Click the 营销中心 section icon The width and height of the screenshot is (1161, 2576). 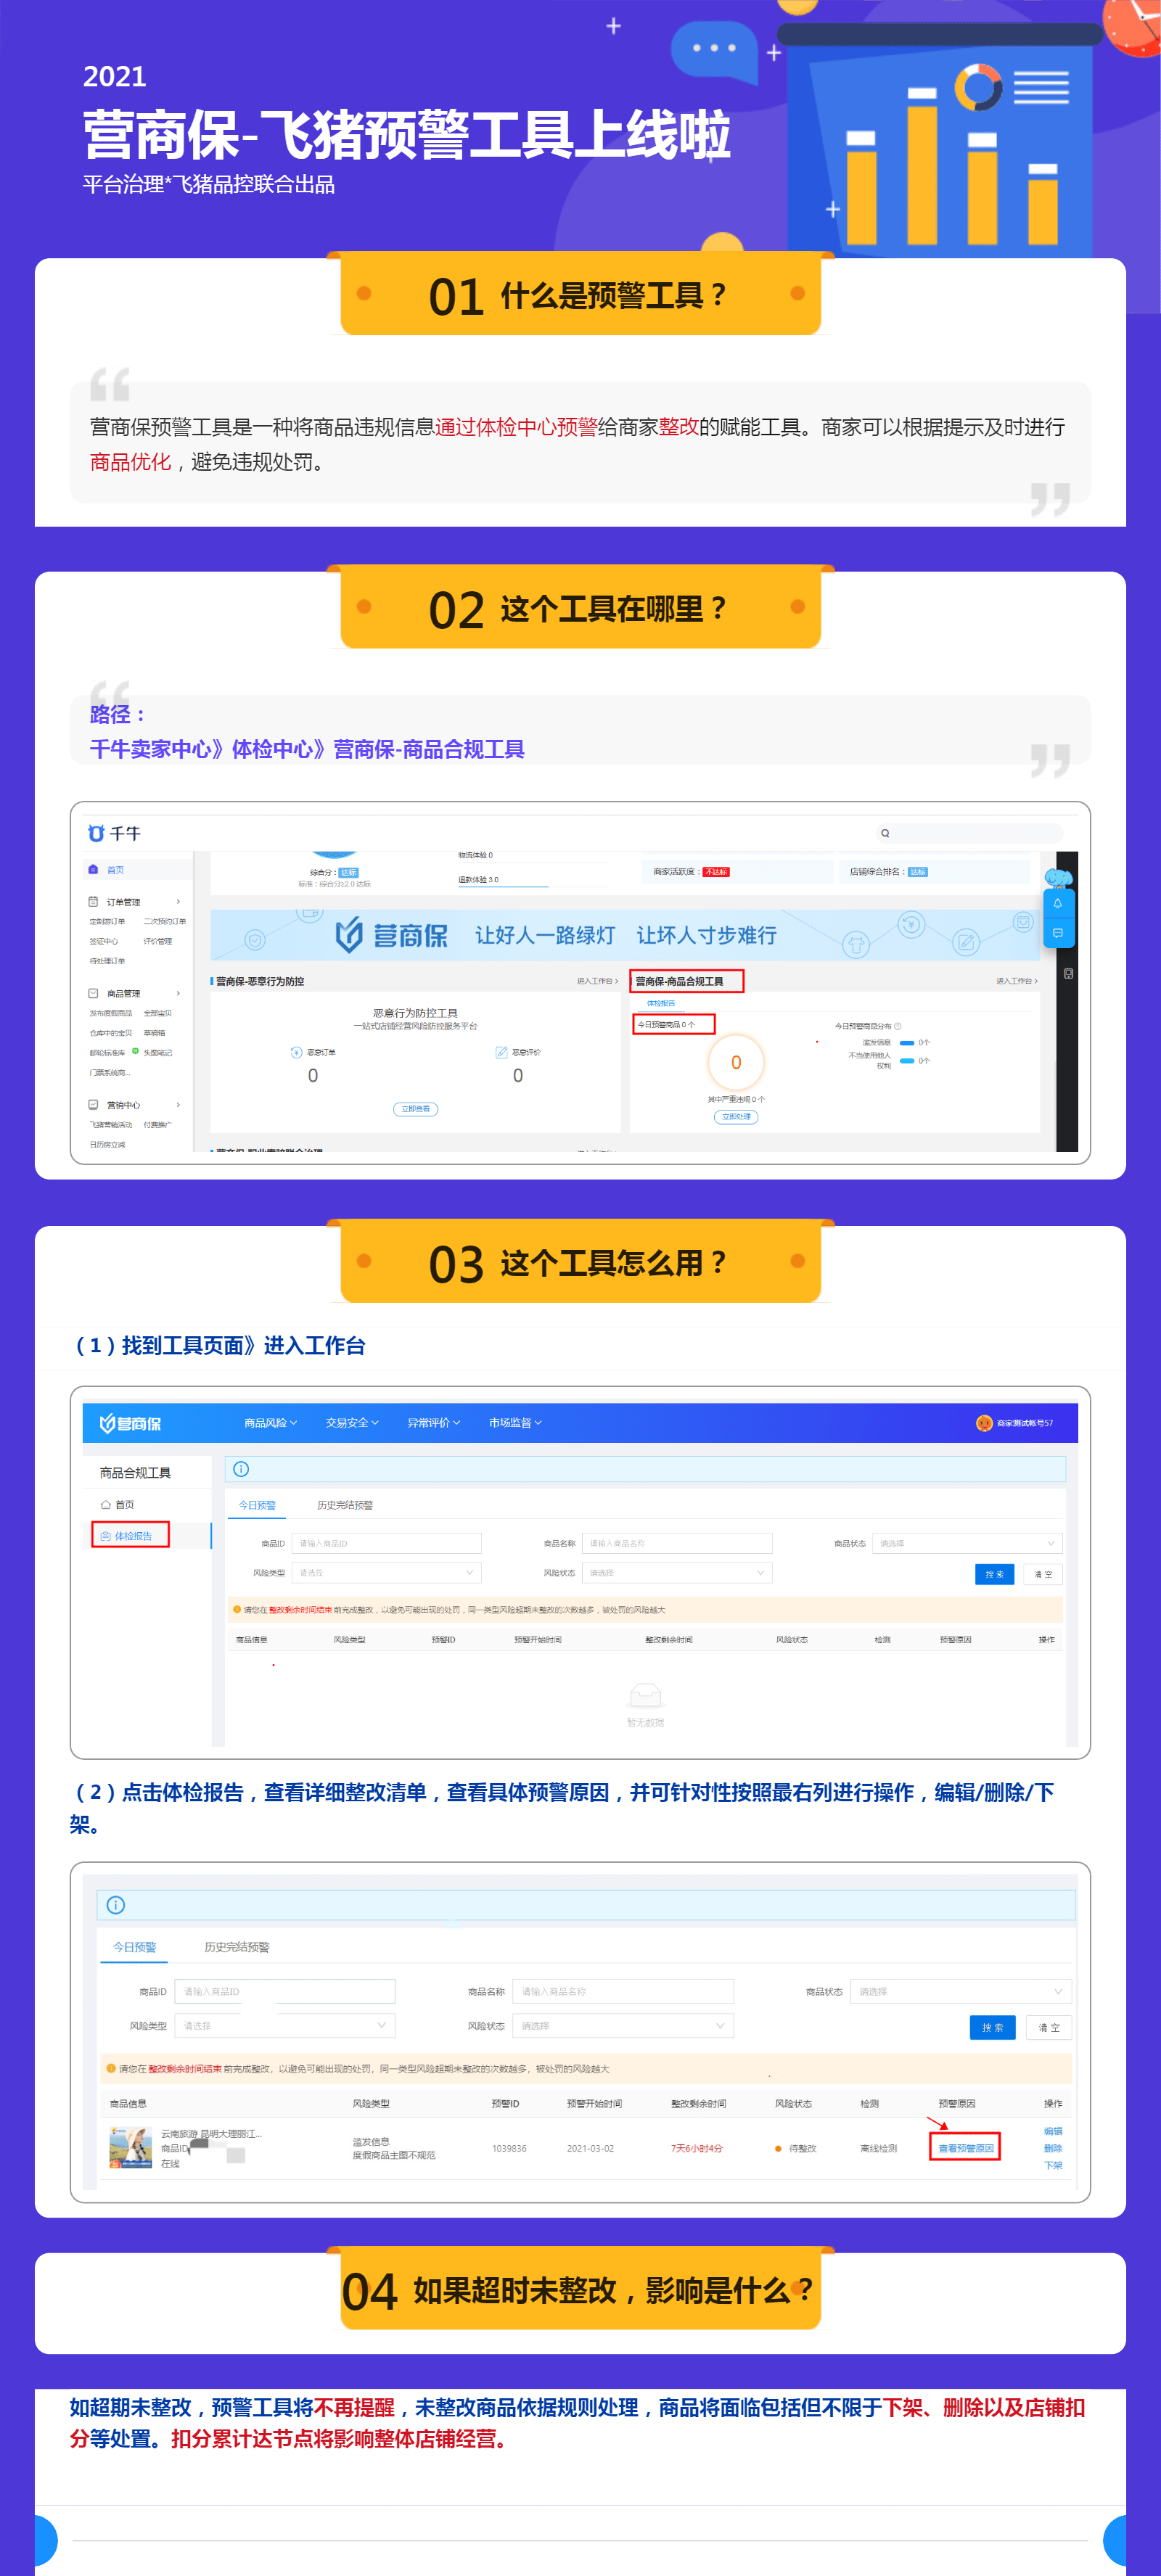93,1105
